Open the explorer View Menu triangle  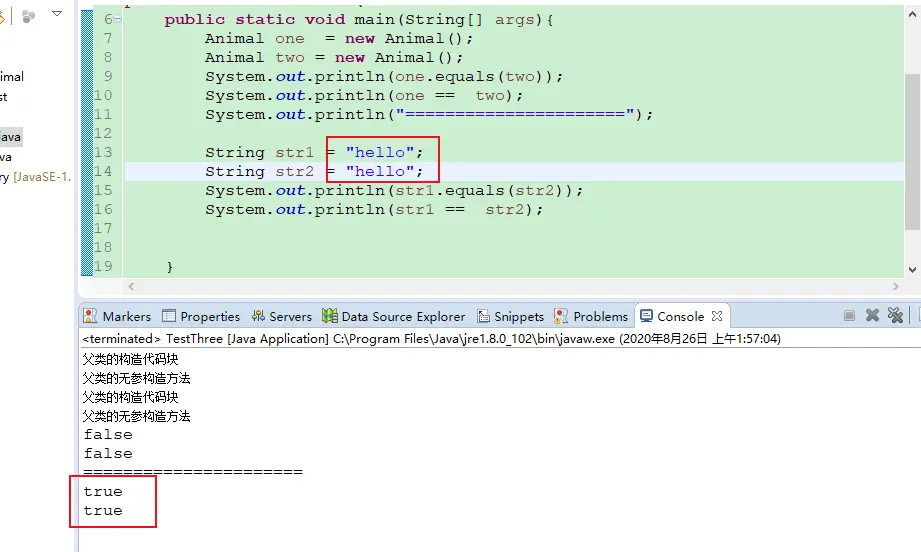point(56,15)
